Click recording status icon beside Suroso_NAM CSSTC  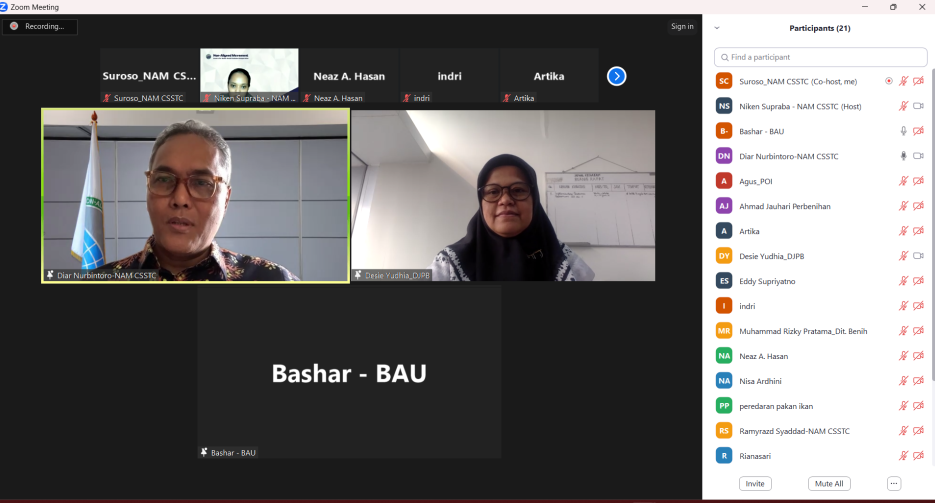point(889,81)
